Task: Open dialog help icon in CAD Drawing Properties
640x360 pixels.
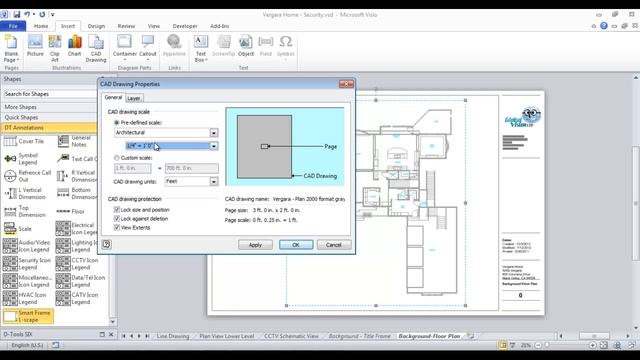Action: point(107,244)
